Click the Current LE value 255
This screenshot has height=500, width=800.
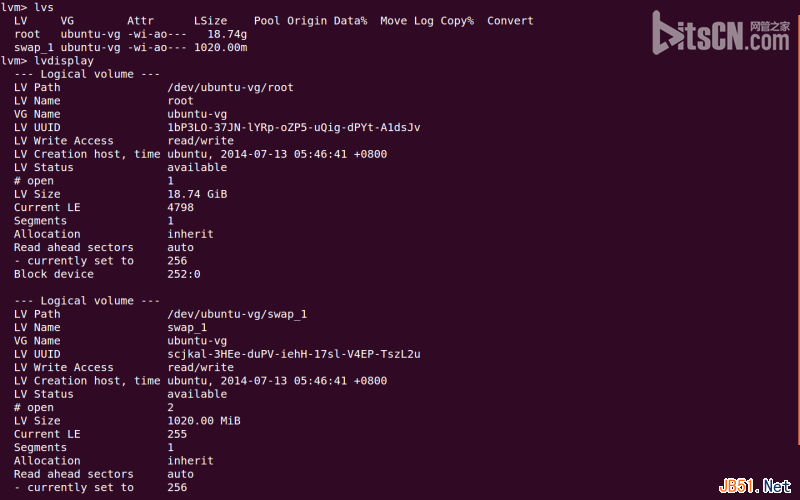click(x=177, y=434)
